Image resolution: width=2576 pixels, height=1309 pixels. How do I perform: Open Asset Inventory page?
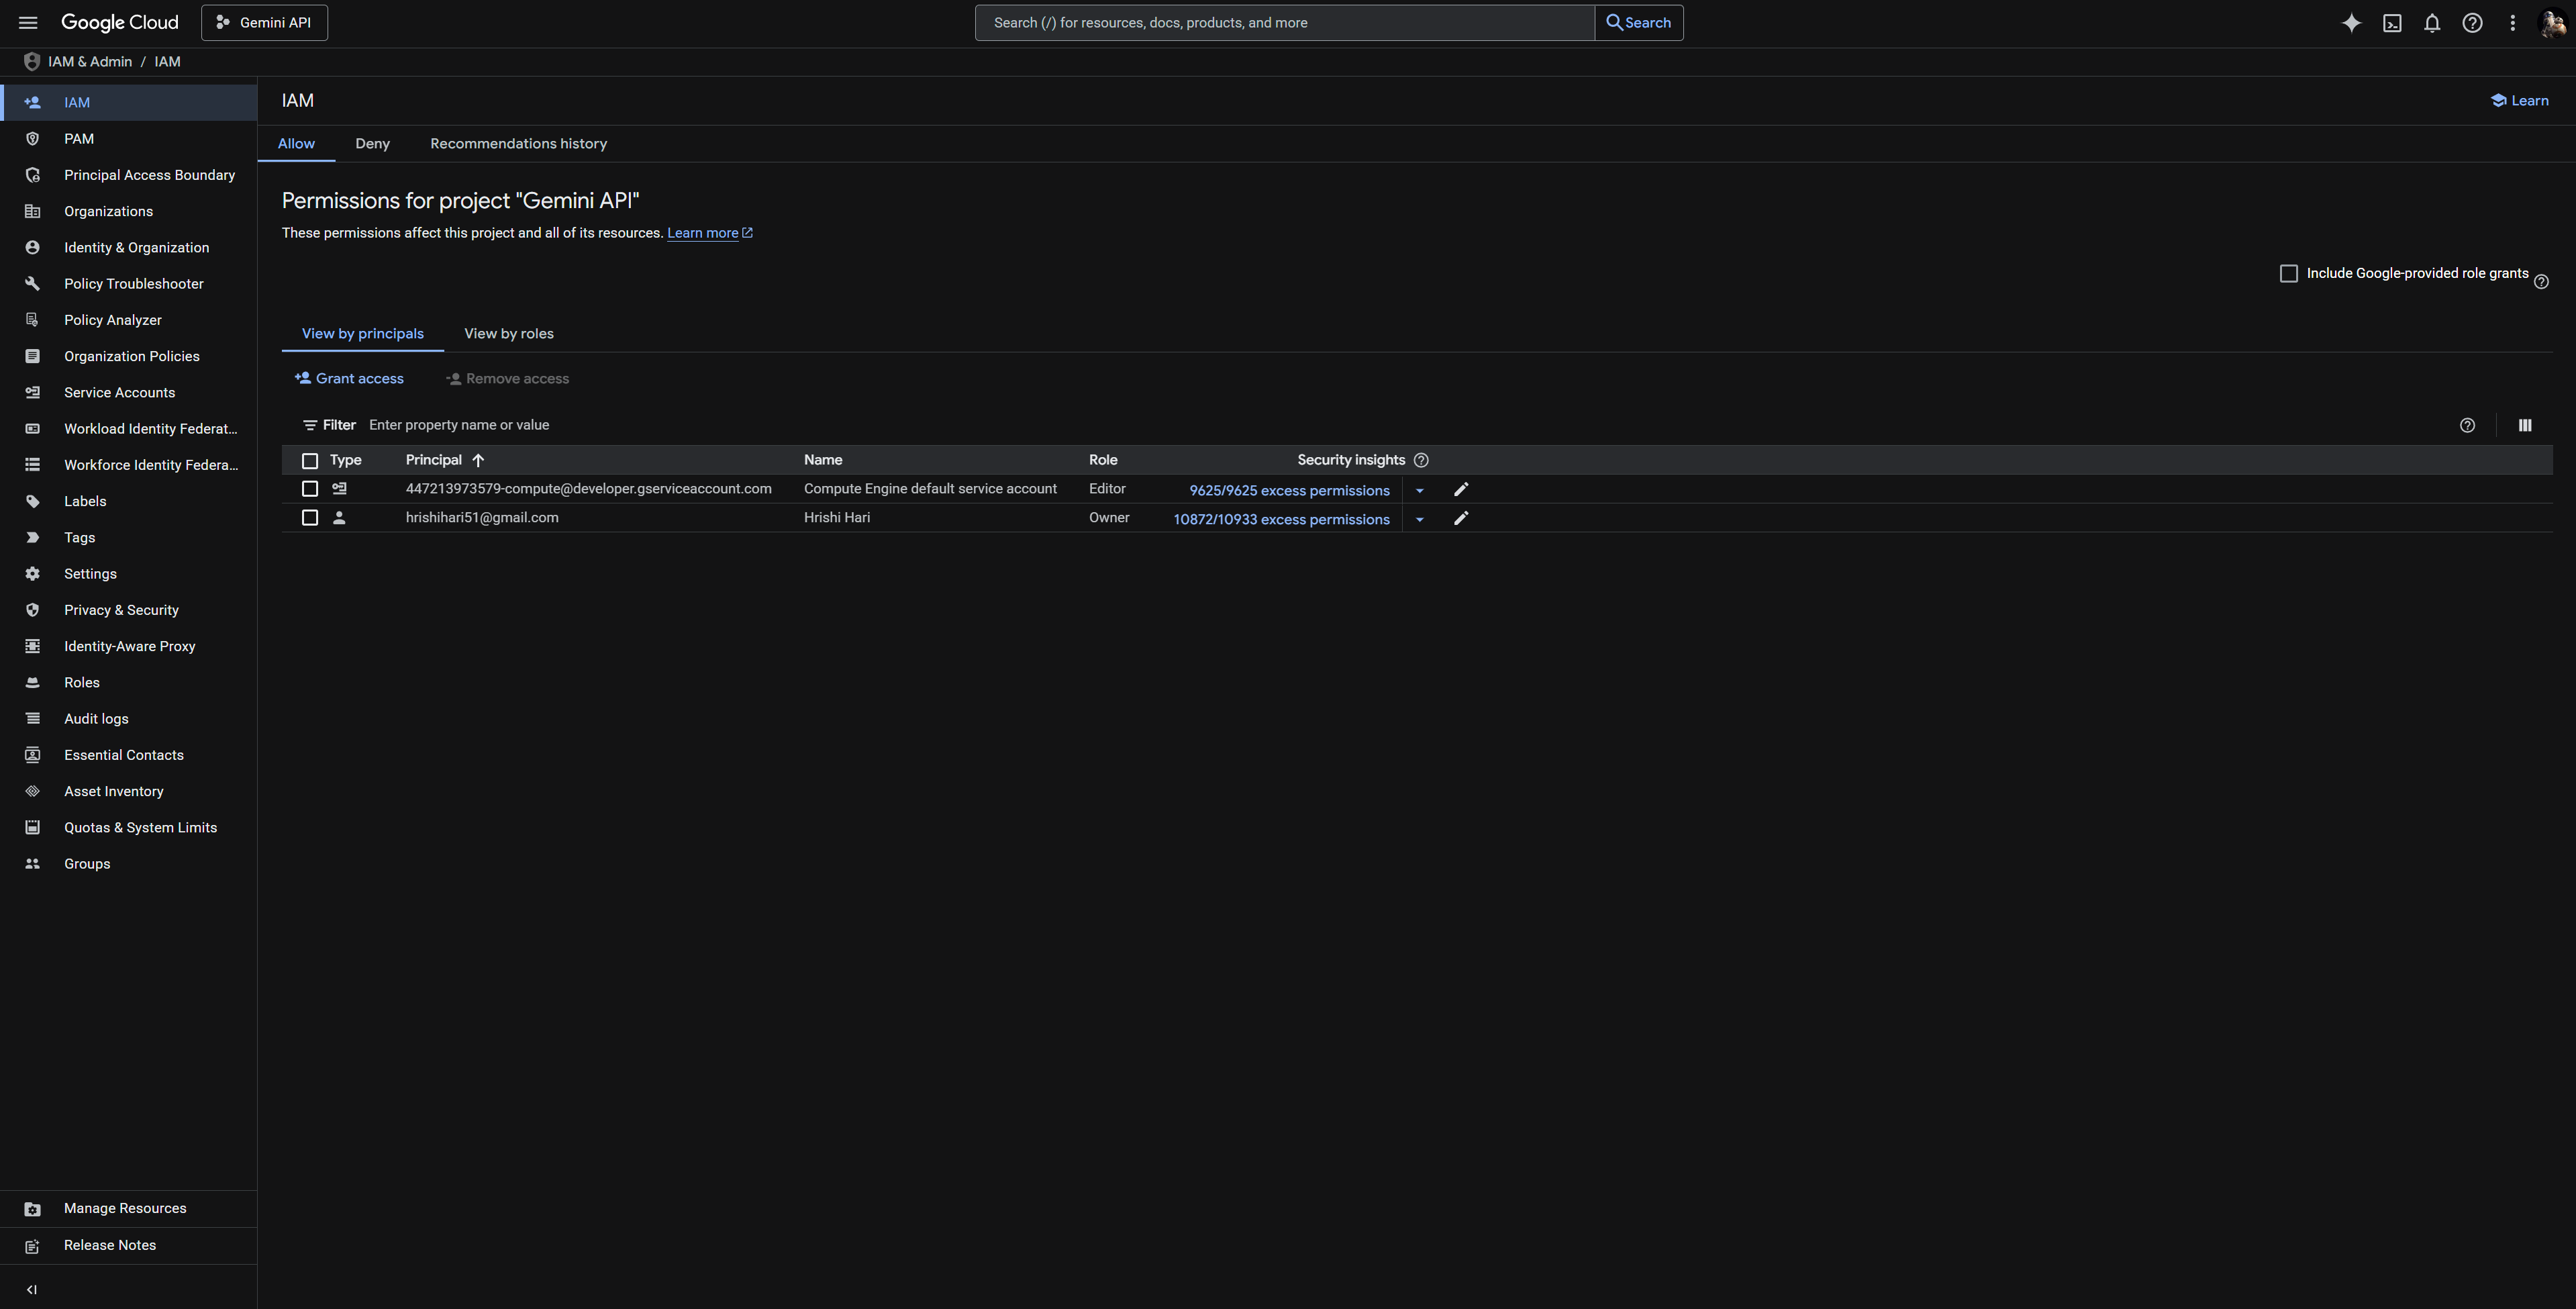click(x=128, y=791)
